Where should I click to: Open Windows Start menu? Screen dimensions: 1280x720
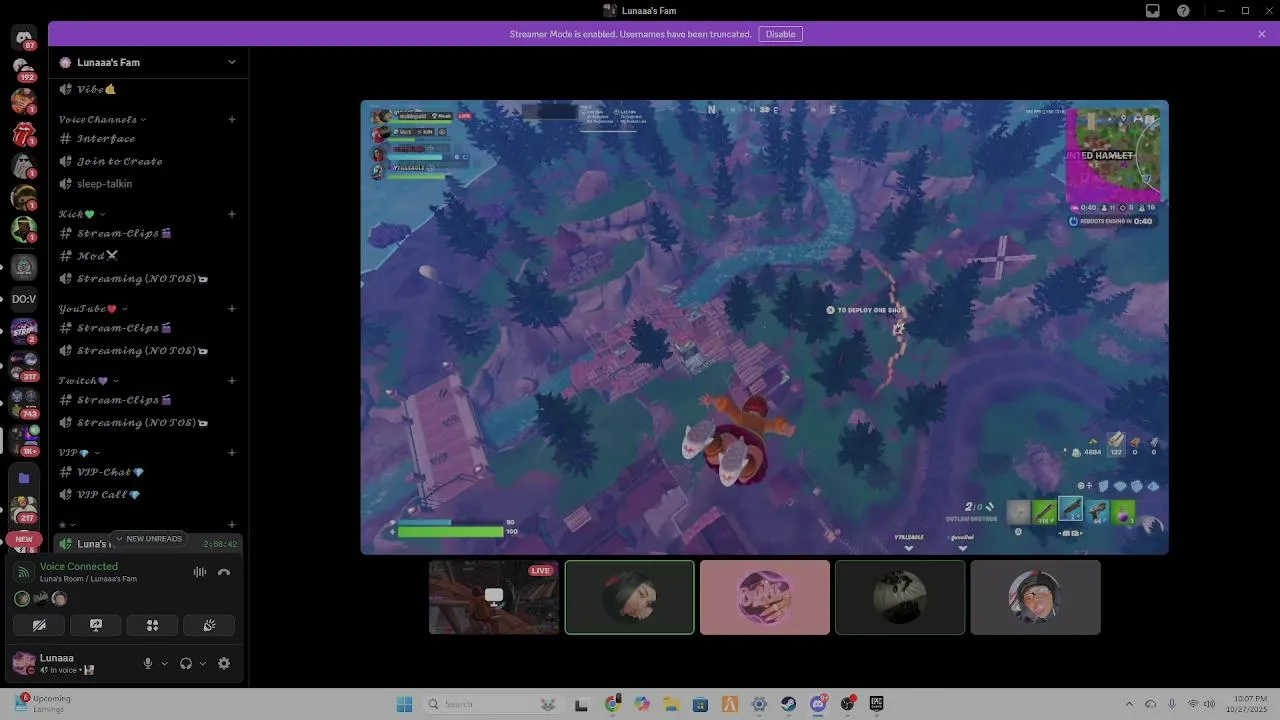point(404,704)
